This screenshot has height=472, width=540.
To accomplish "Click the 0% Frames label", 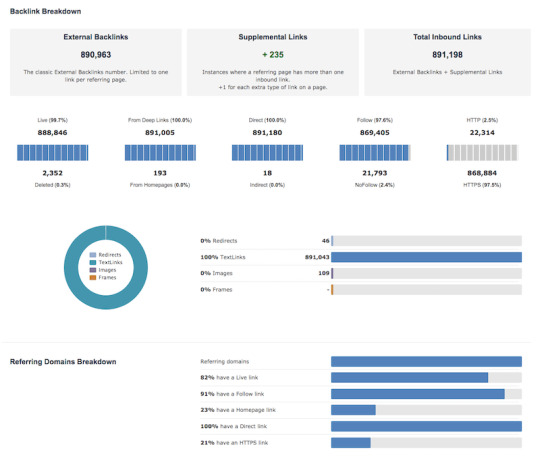I will [216, 290].
